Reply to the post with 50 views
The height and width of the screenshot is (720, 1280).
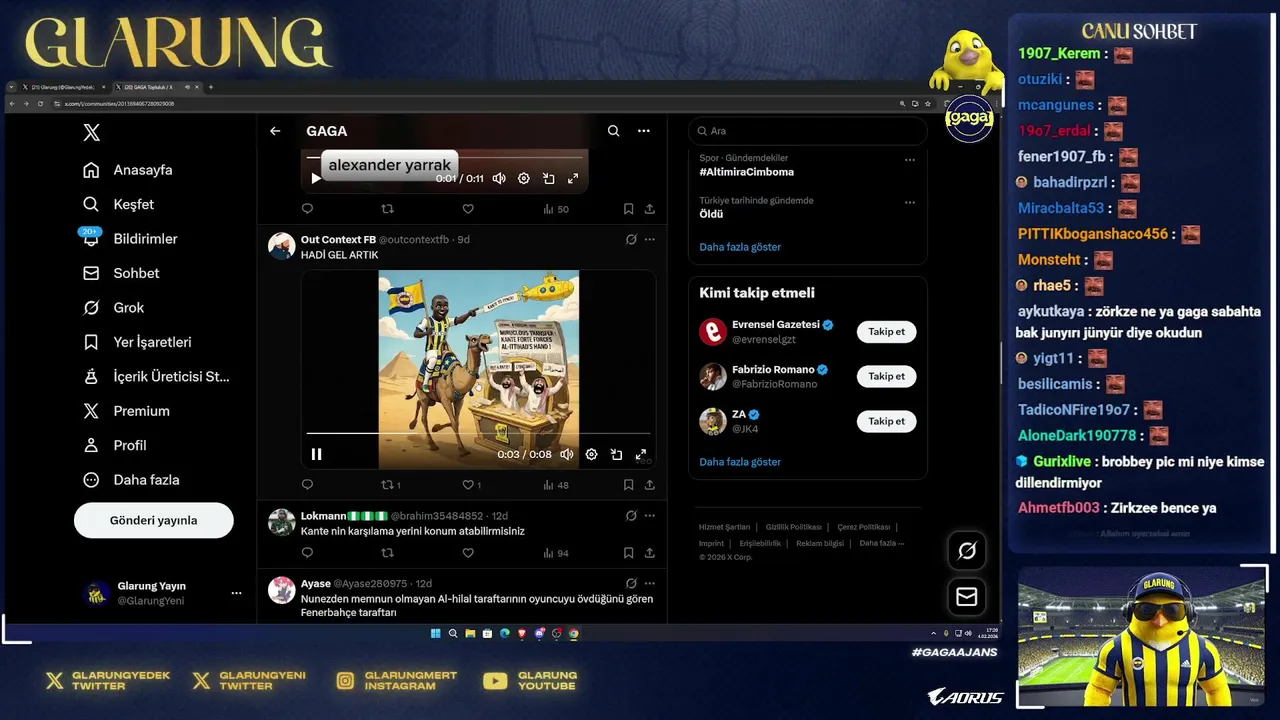(307, 209)
